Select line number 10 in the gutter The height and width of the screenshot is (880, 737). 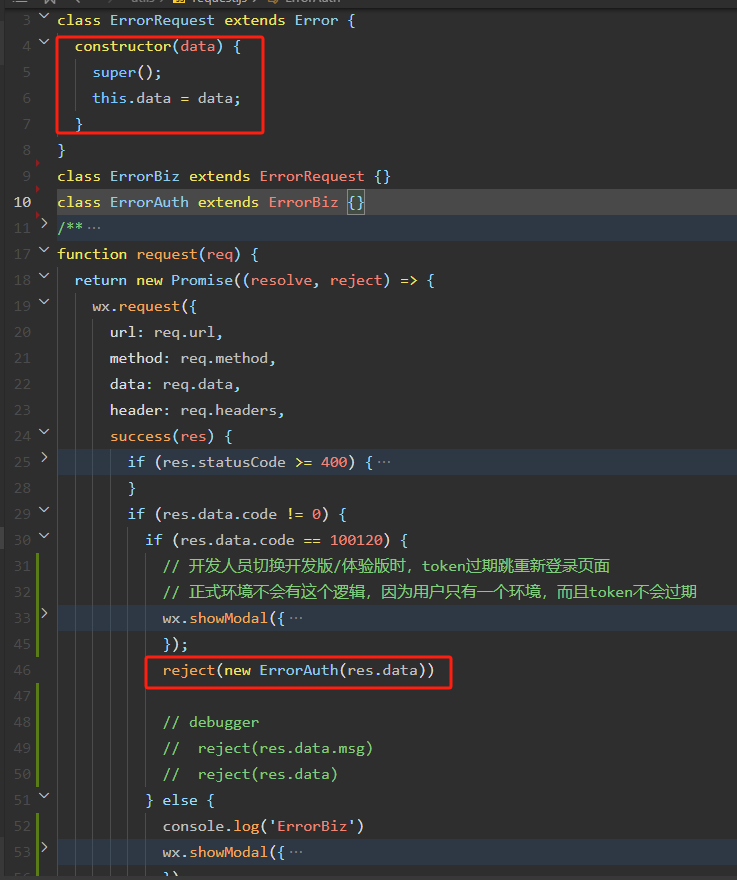tap(22, 202)
